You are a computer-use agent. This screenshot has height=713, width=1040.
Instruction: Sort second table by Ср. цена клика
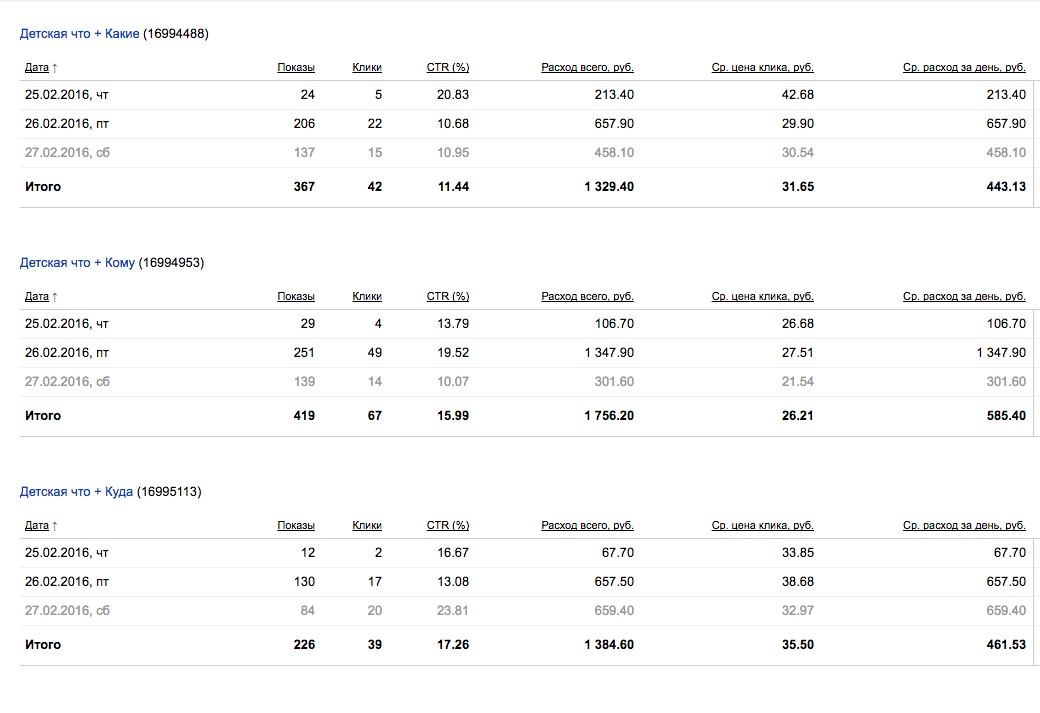tap(763, 296)
